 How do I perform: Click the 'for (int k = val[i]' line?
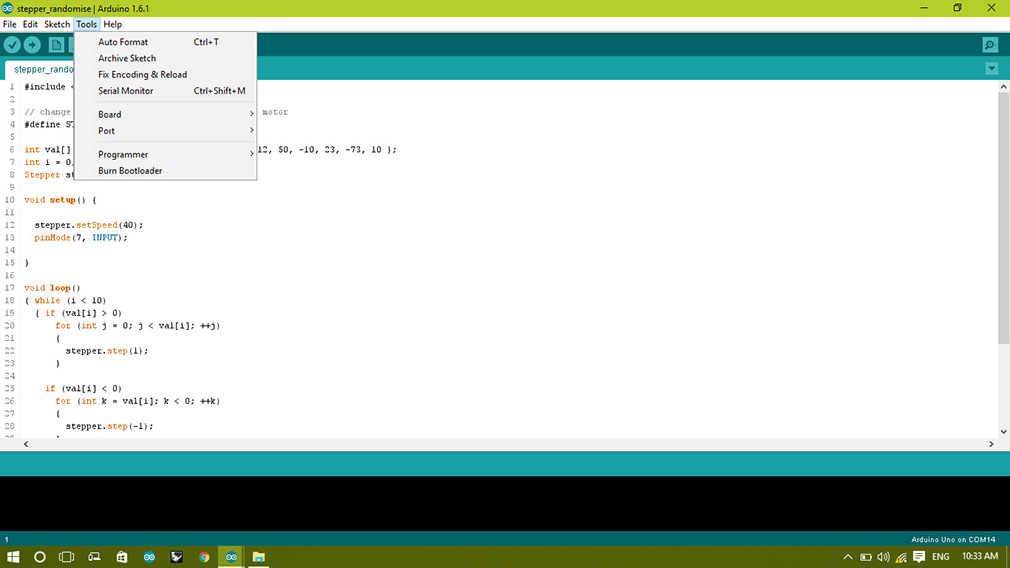[138, 401]
